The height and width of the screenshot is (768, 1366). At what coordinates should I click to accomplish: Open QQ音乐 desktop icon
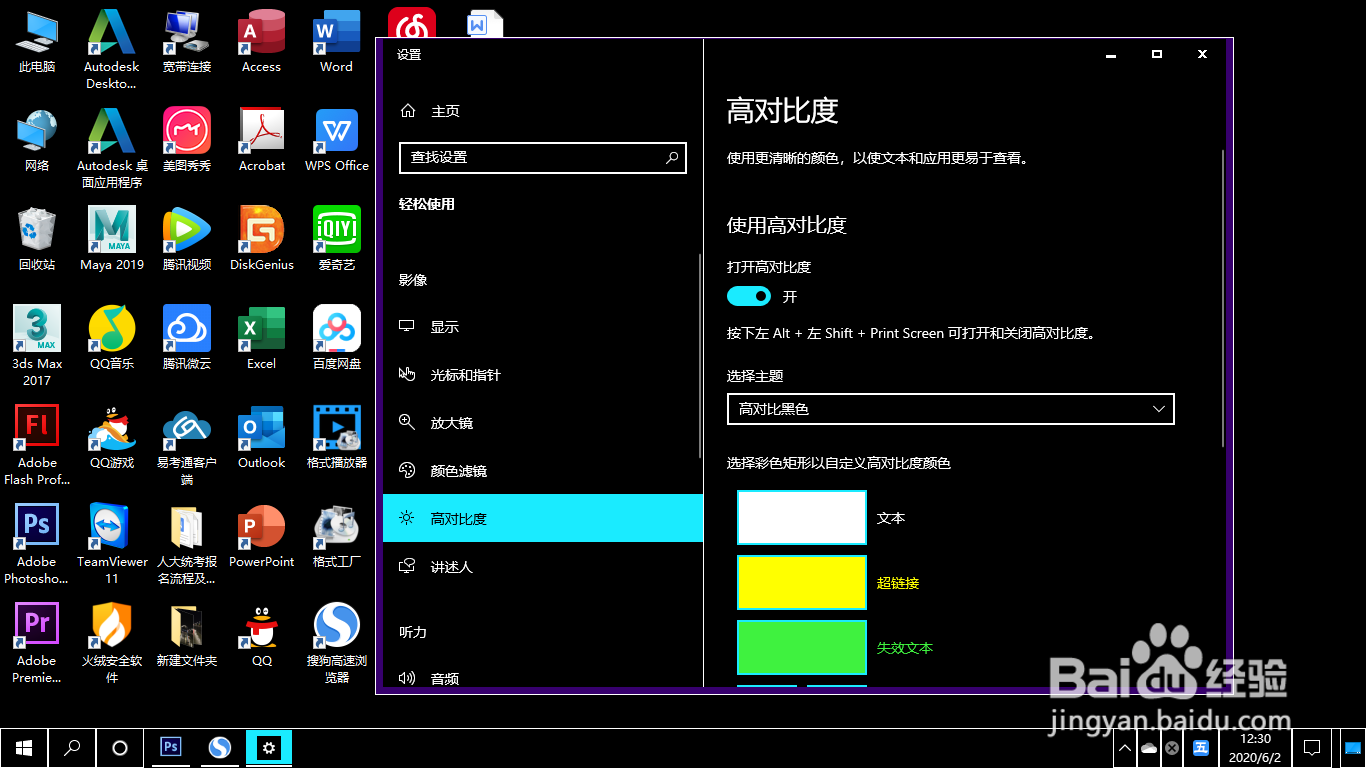(x=112, y=338)
